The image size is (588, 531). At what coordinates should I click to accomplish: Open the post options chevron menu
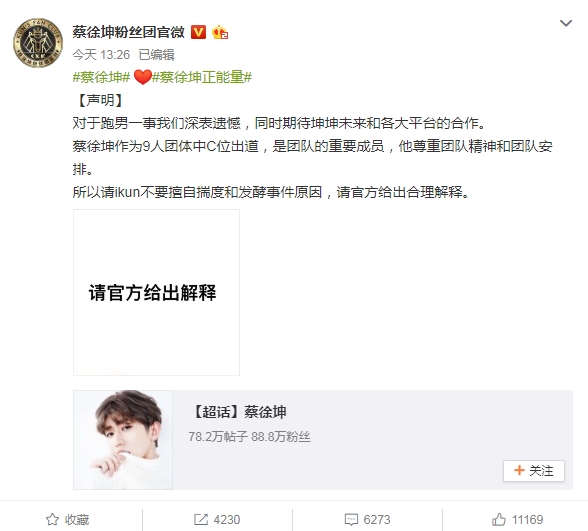pyautogui.click(x=566, y=23)
